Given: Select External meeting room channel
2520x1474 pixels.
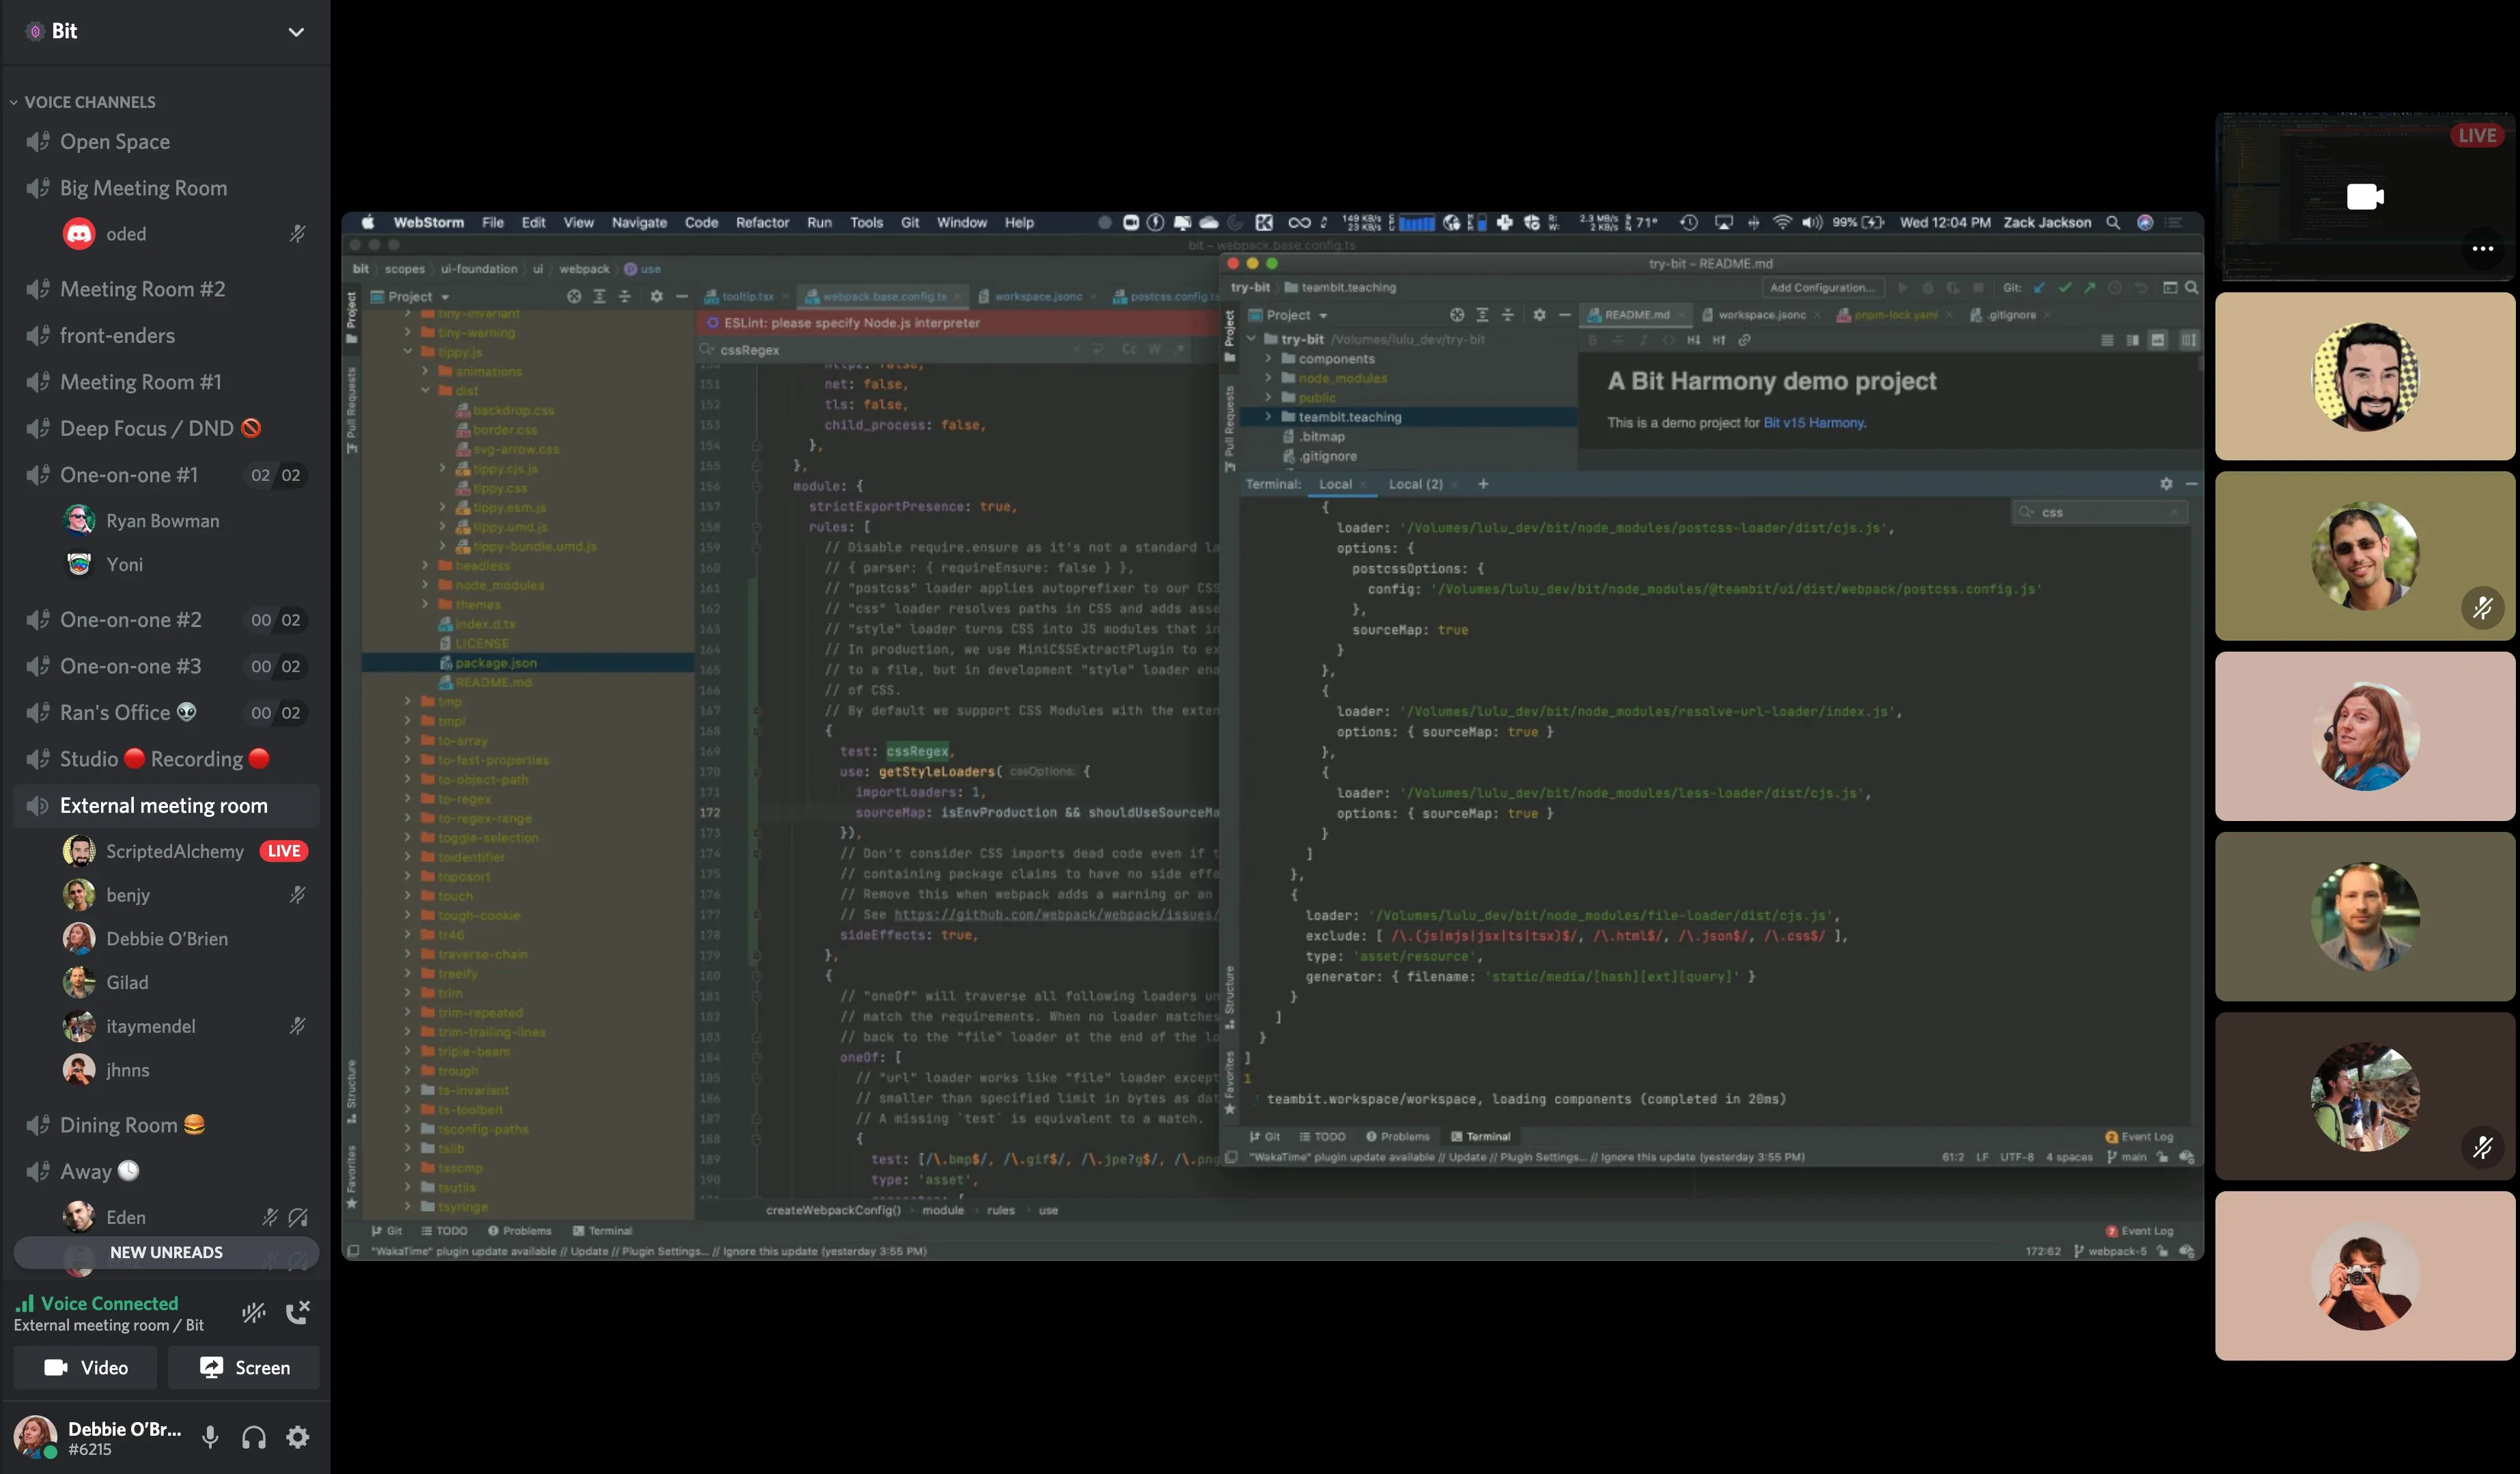Looking at the screenshot, I should click(164, 805).
